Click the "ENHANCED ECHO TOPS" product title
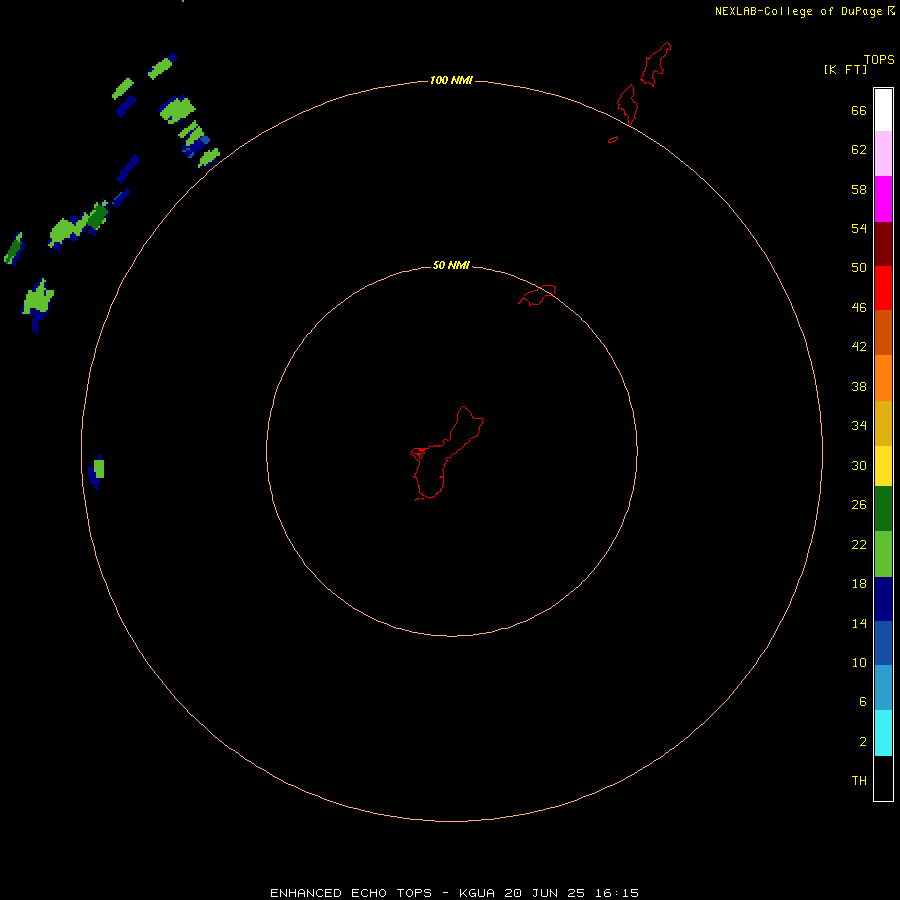The height and width of the screenshot is (900, 900). coord(351,893)
